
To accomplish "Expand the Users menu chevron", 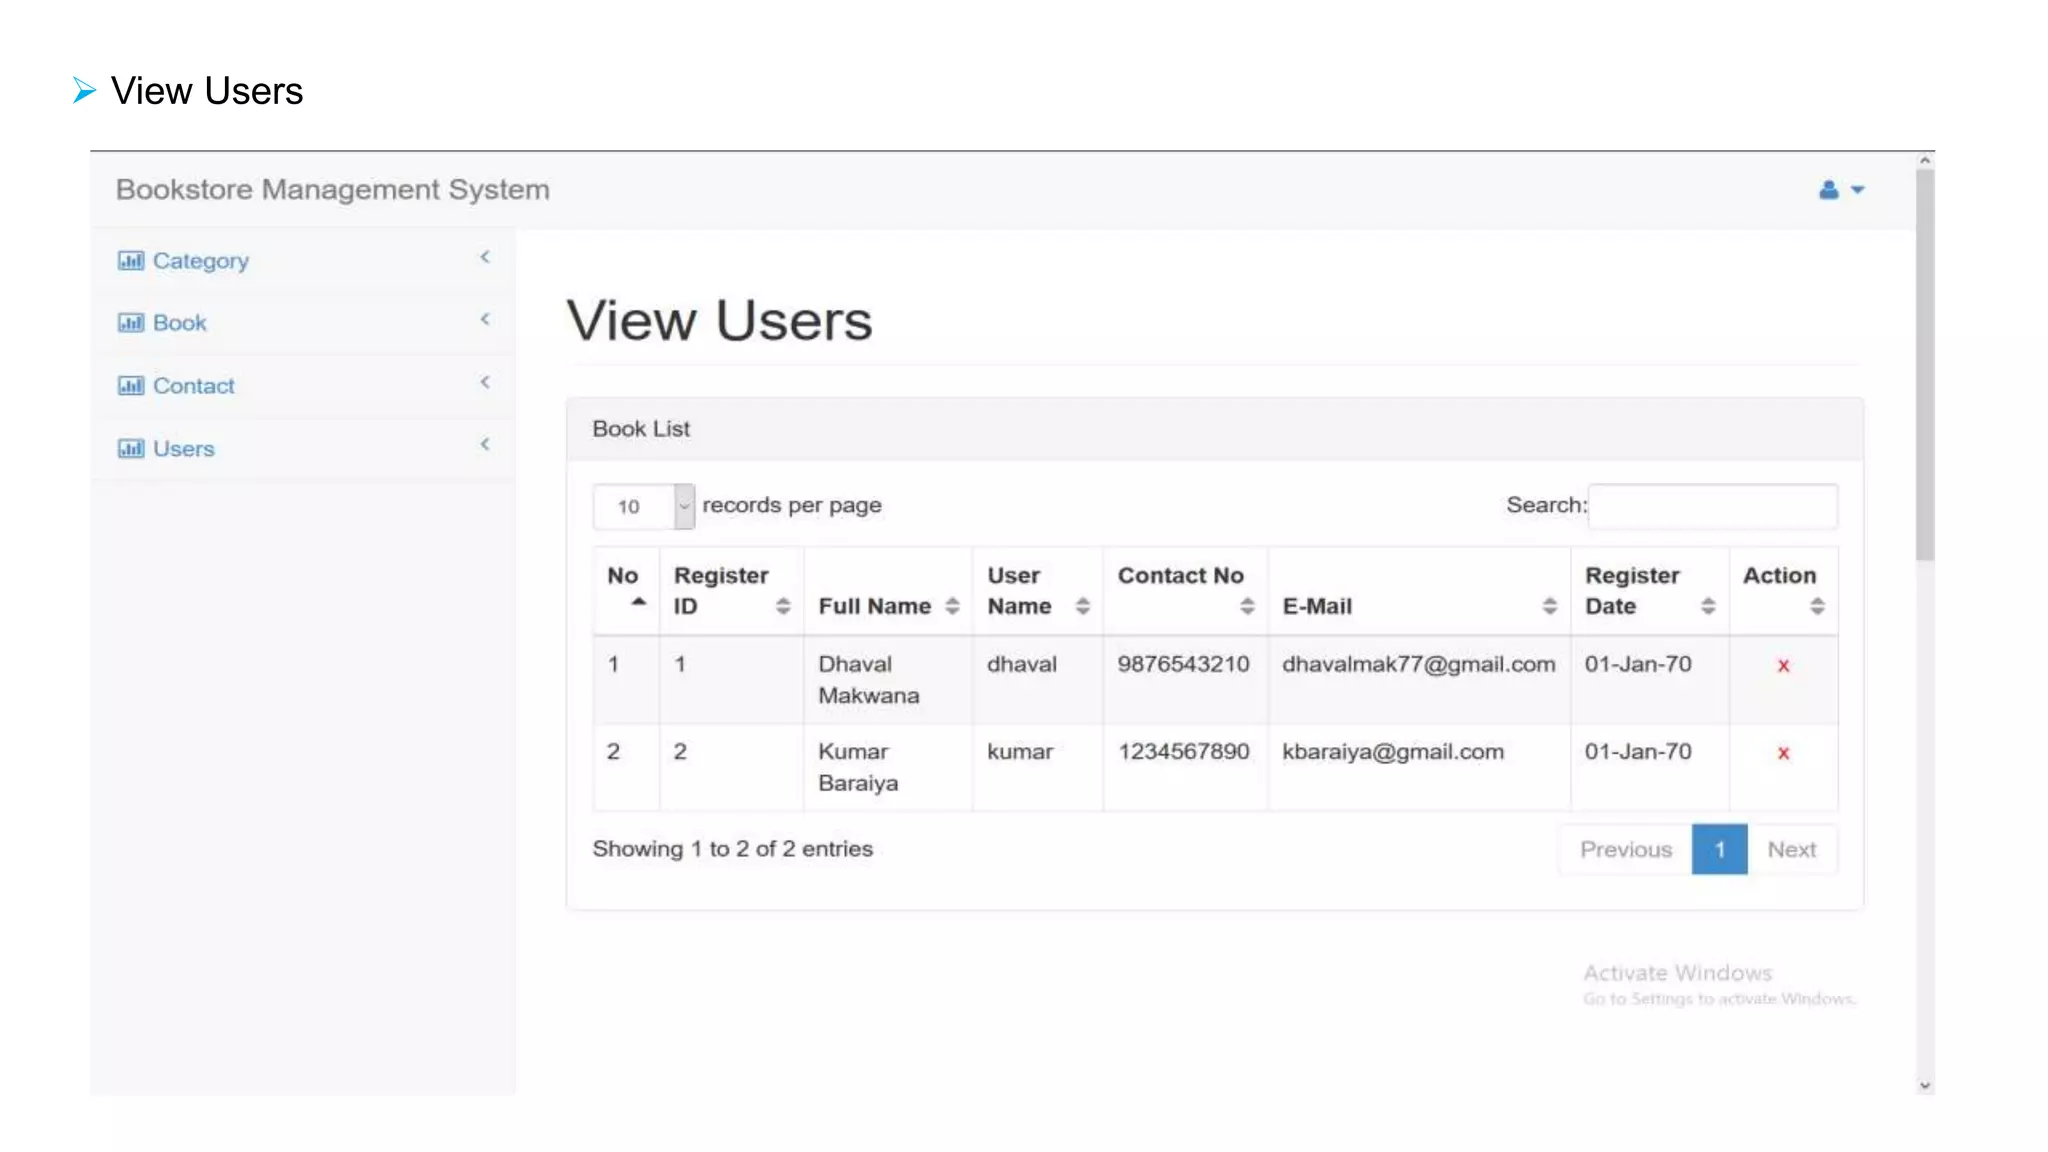I will click(x=485, y=445).
